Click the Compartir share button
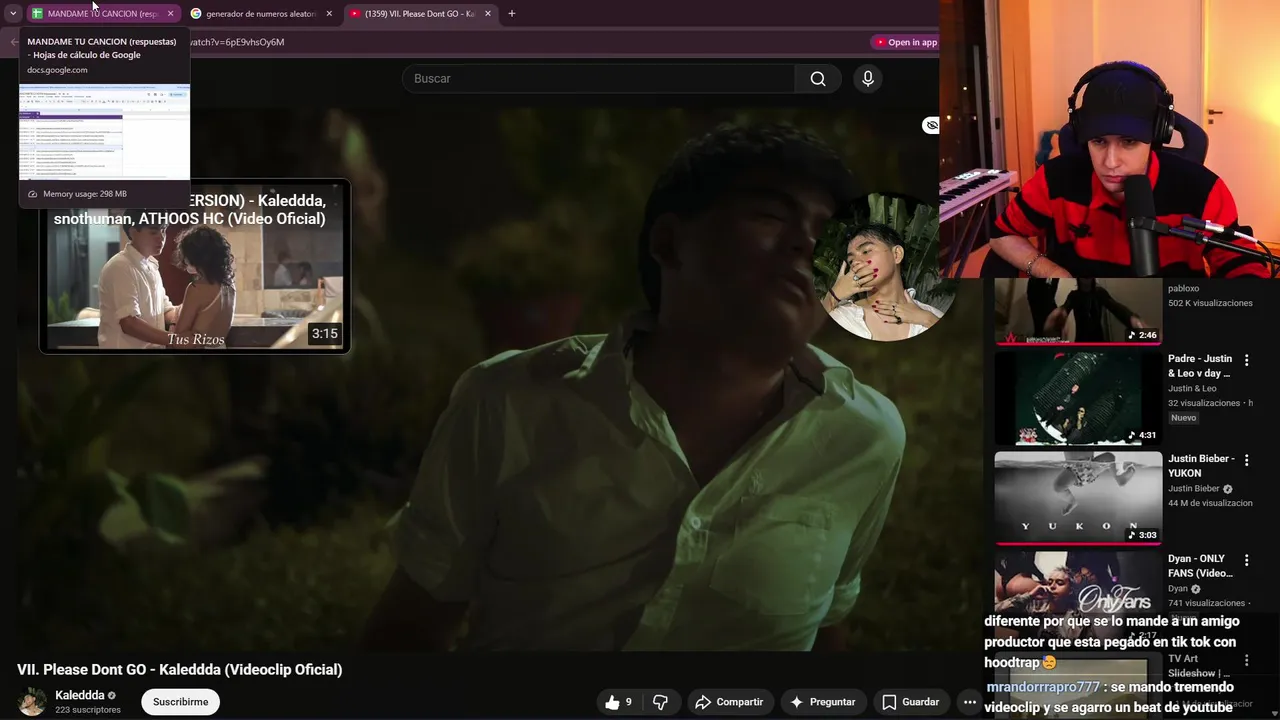Image resolution: width=1280 pixels, height=720 pixels. coord(729,702)
